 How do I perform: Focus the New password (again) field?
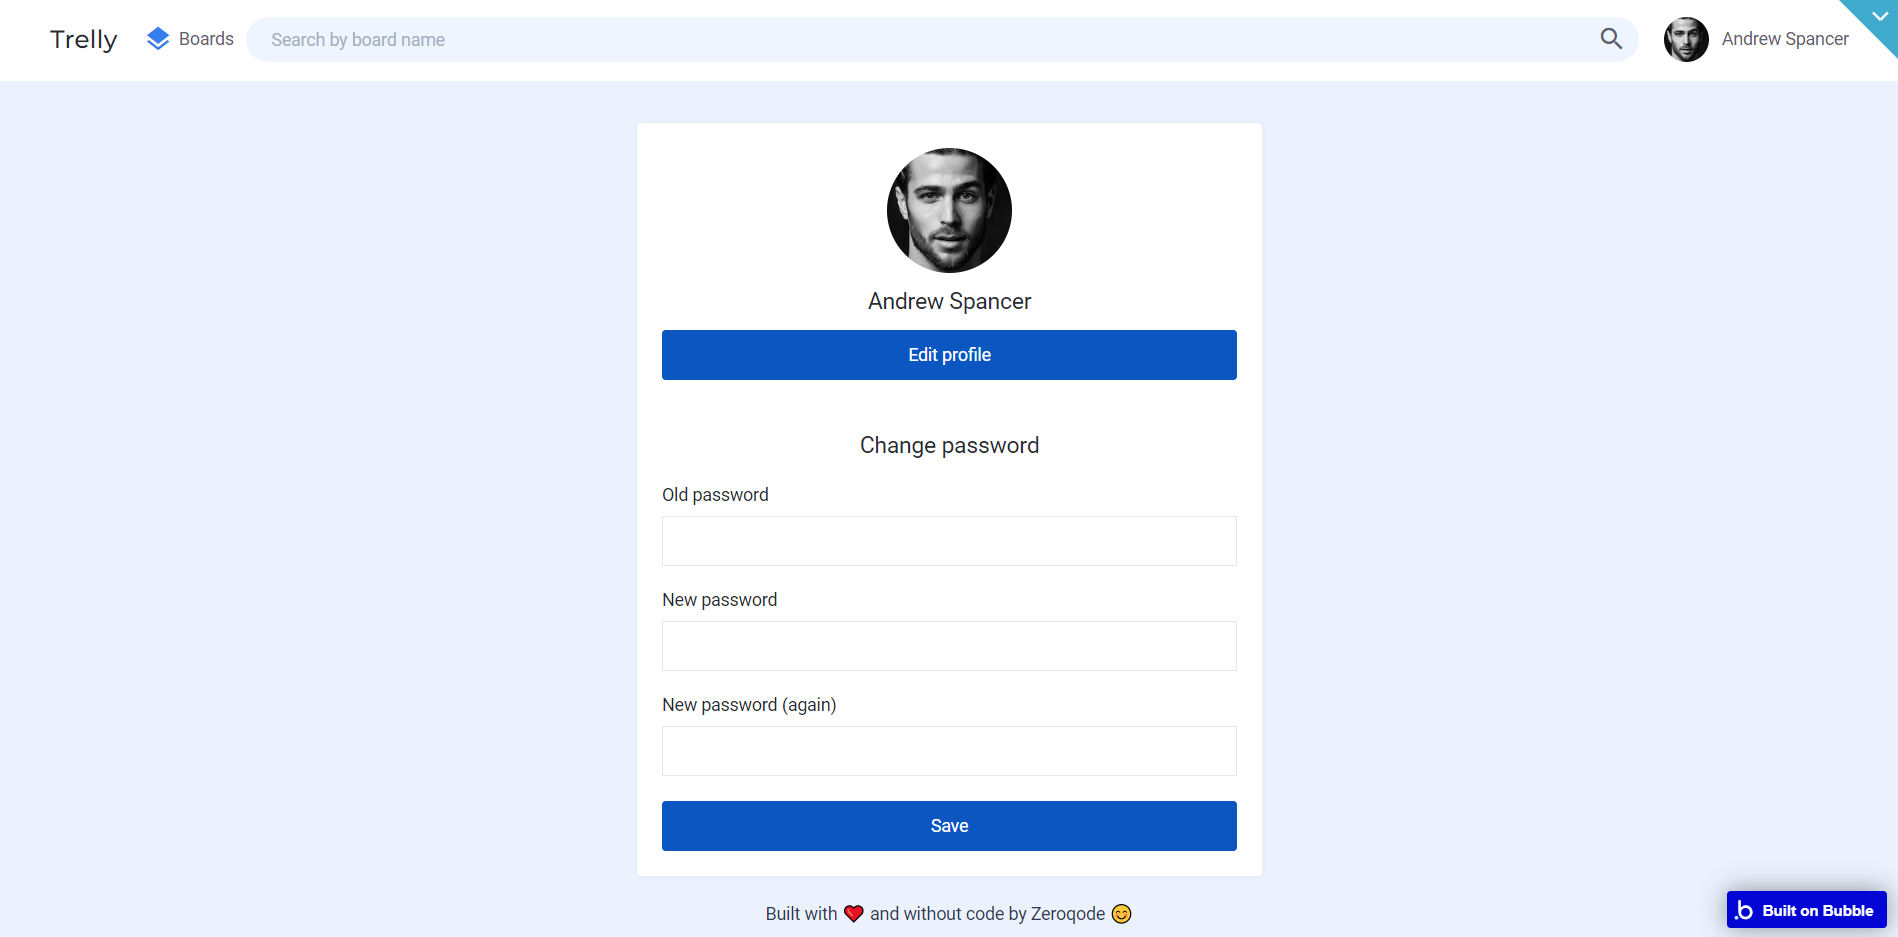949,751
